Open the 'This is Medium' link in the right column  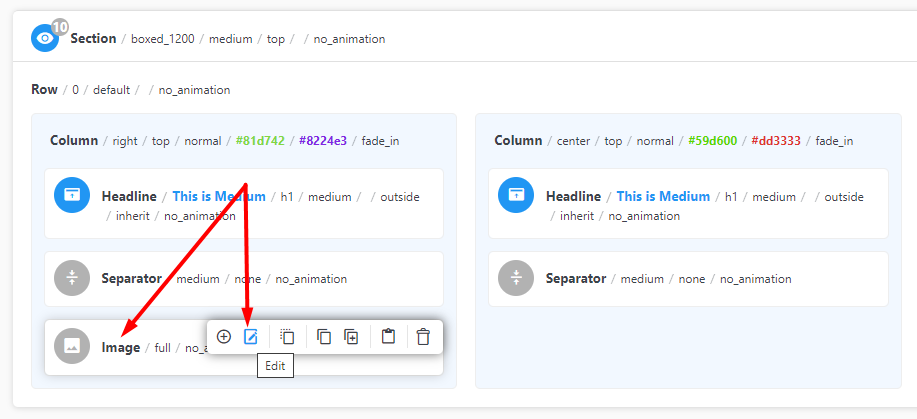tap(663, 197)
